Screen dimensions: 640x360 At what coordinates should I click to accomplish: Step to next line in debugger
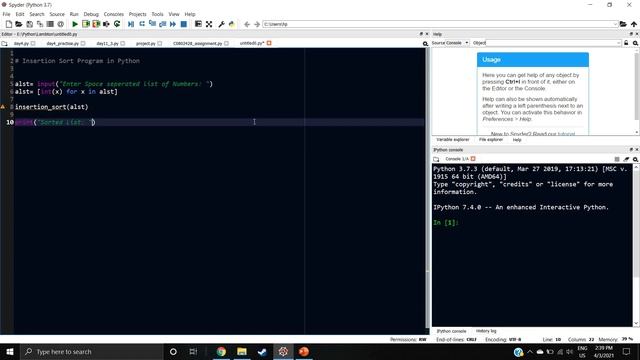(142, 24)
